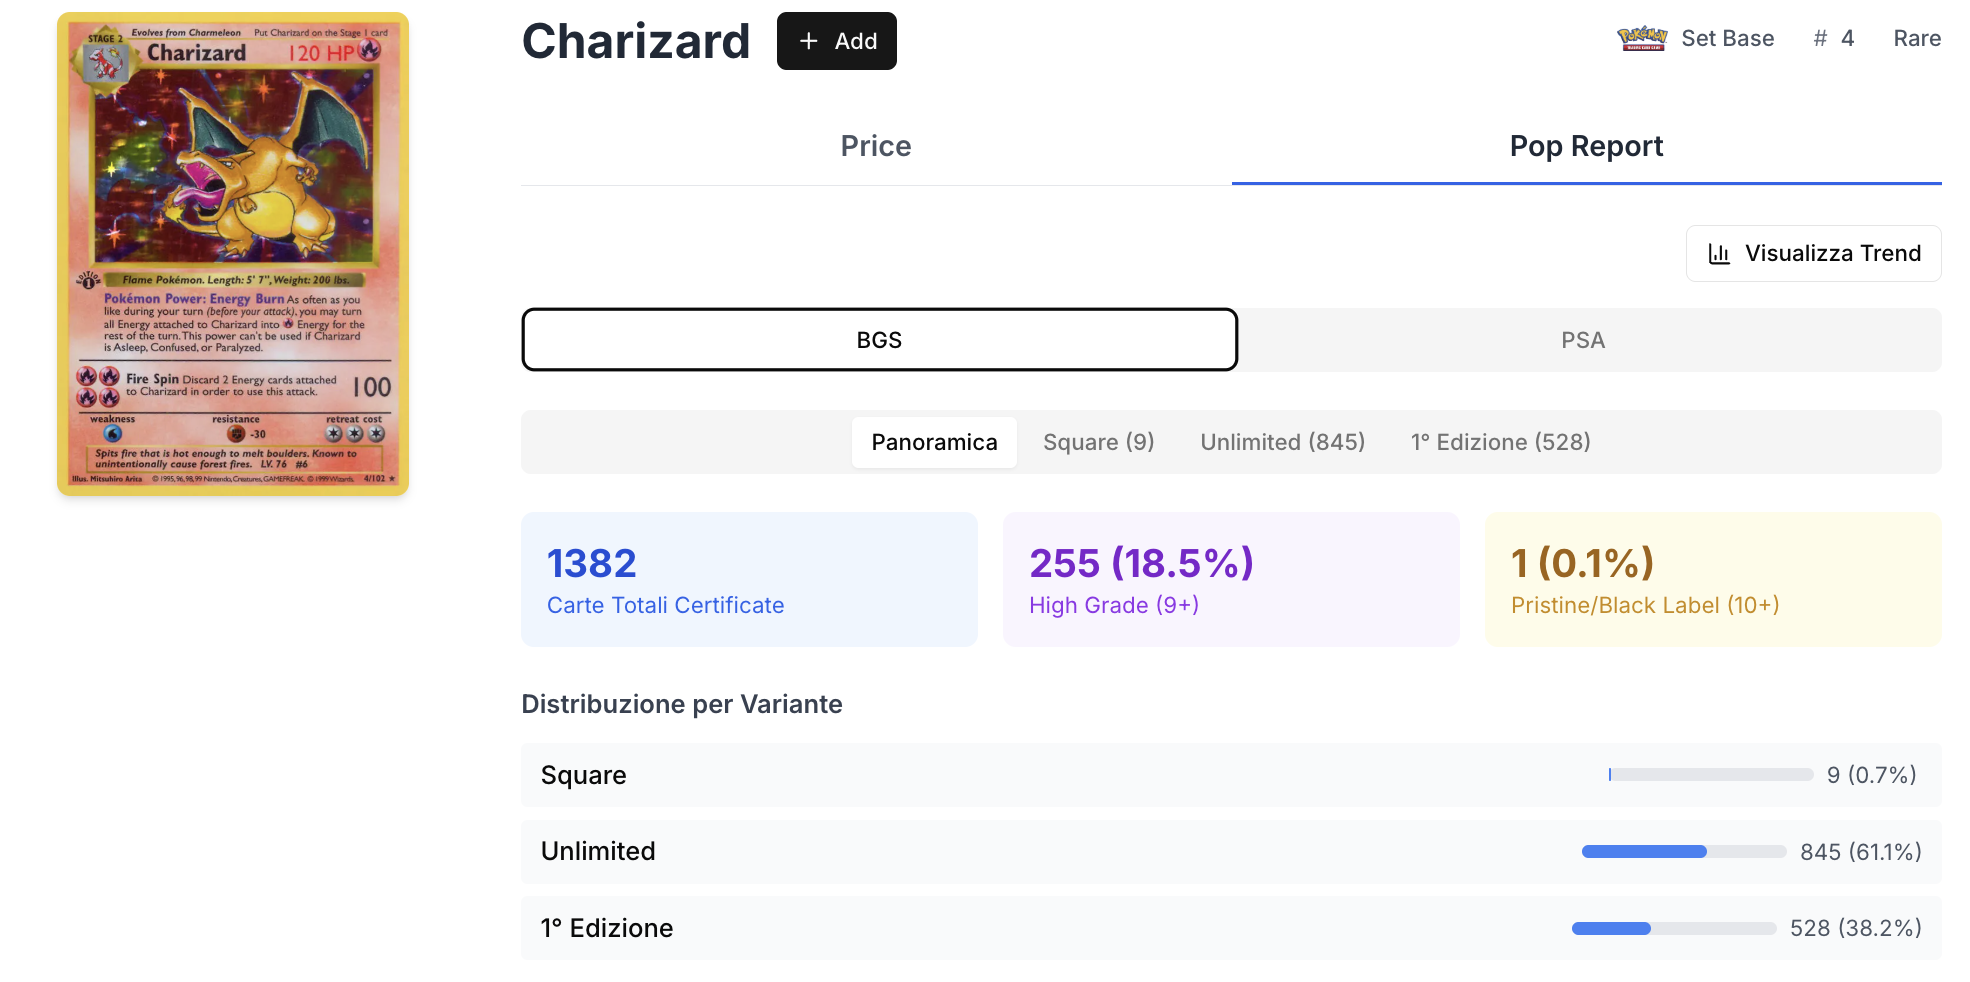1970x982 pixels.
Task: Show the Unlimited (845) variant tab
Action: [1282, 442]
